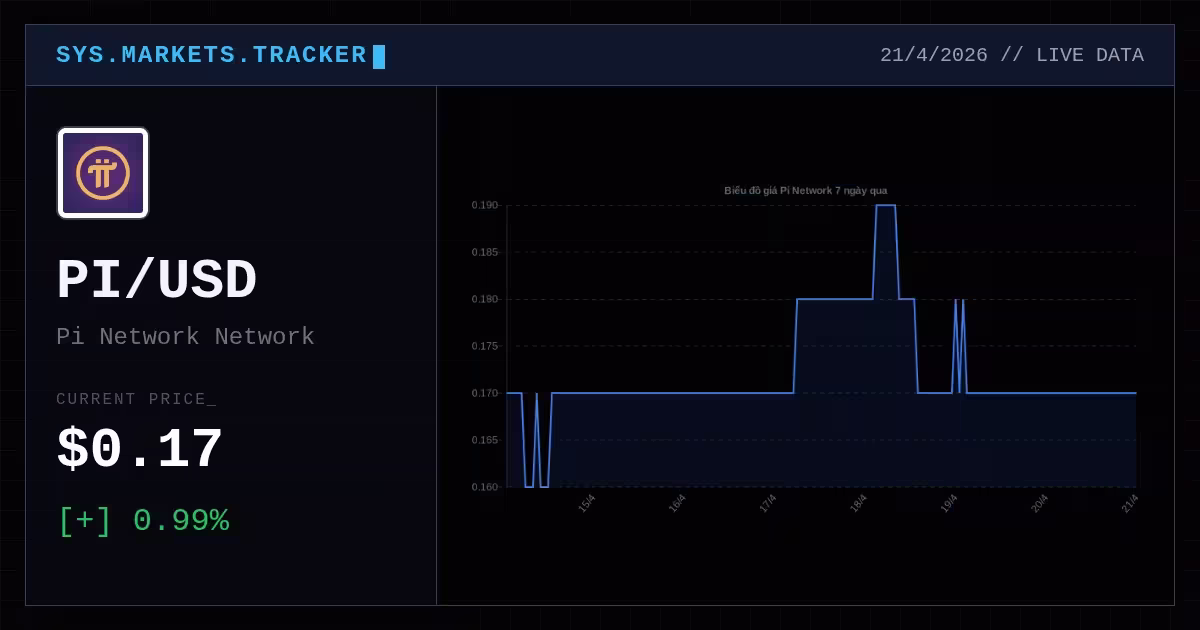
Task: Click the 17/4 date tick label
Action: coord(768,503)
